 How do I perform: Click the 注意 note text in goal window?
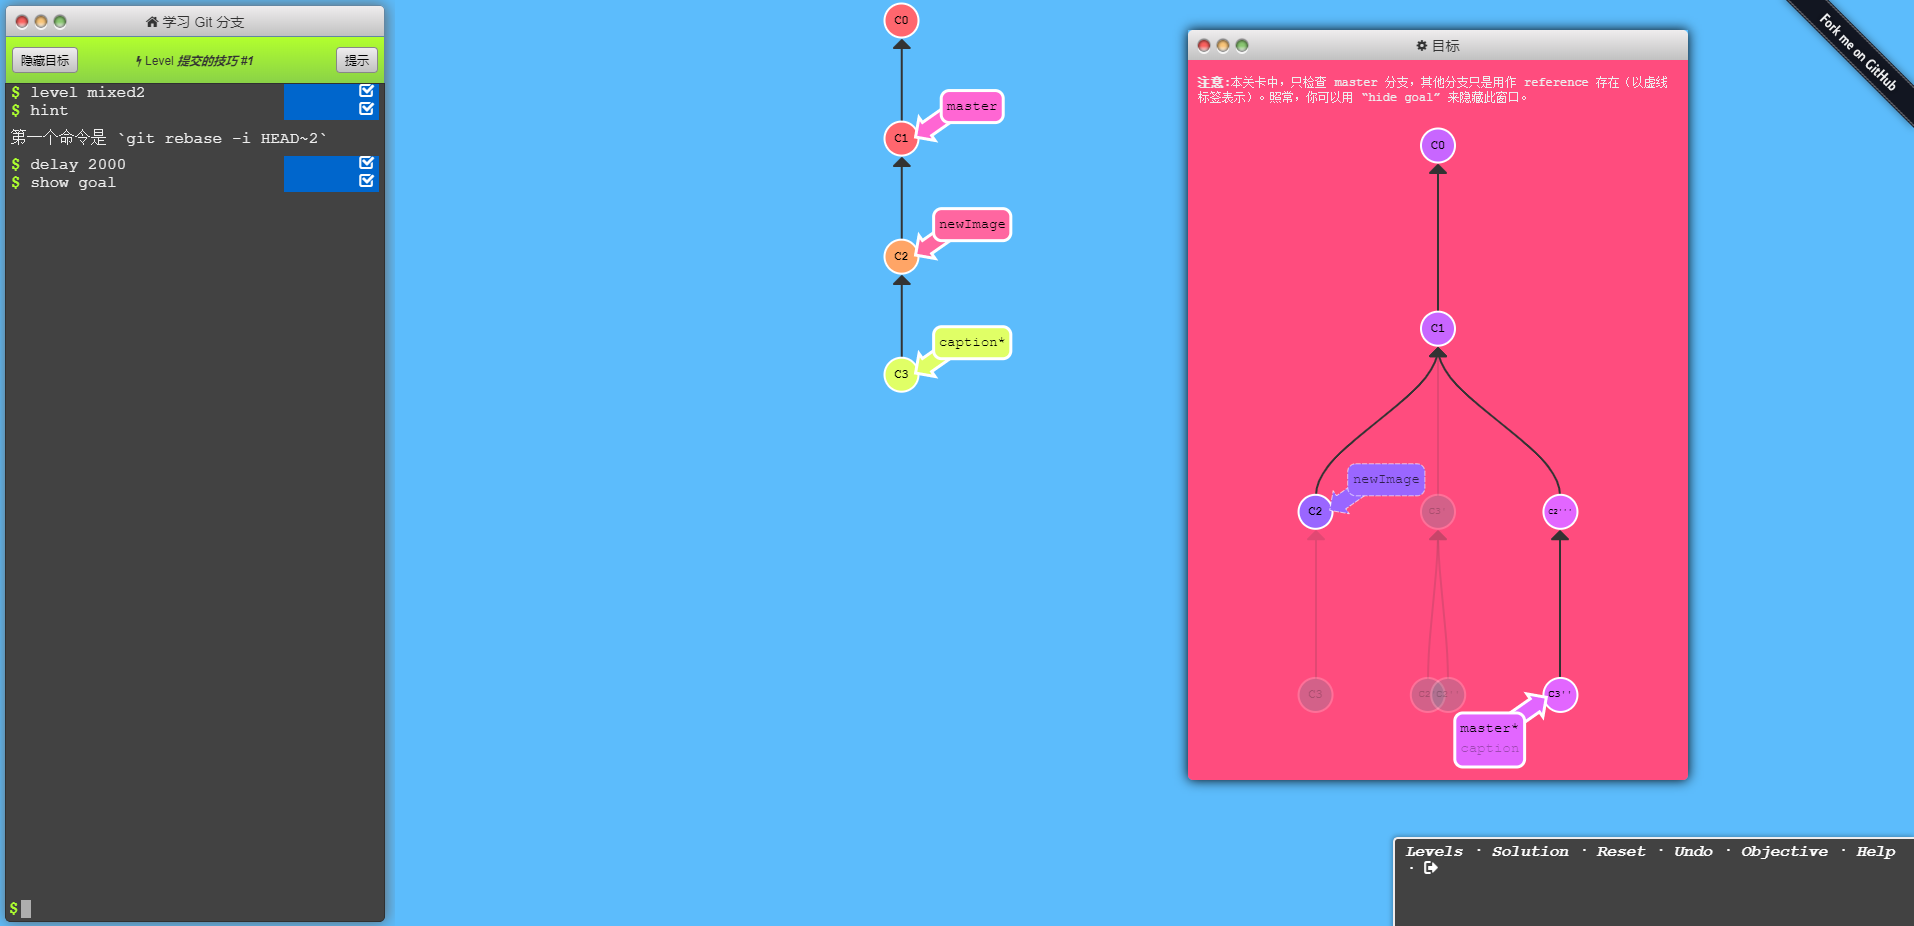pyautogui.click(x=1433, y=89)
